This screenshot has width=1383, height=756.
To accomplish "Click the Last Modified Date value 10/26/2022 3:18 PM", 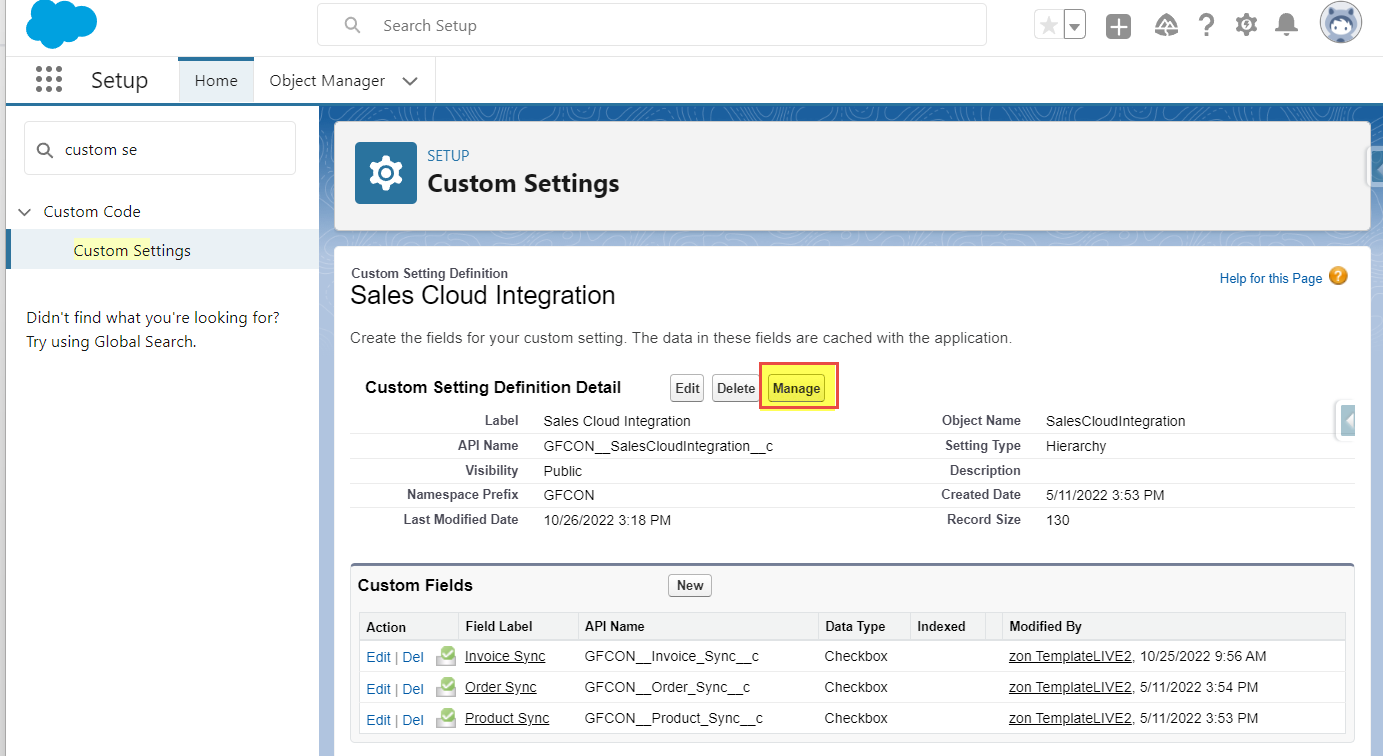I will coord(607,520).
